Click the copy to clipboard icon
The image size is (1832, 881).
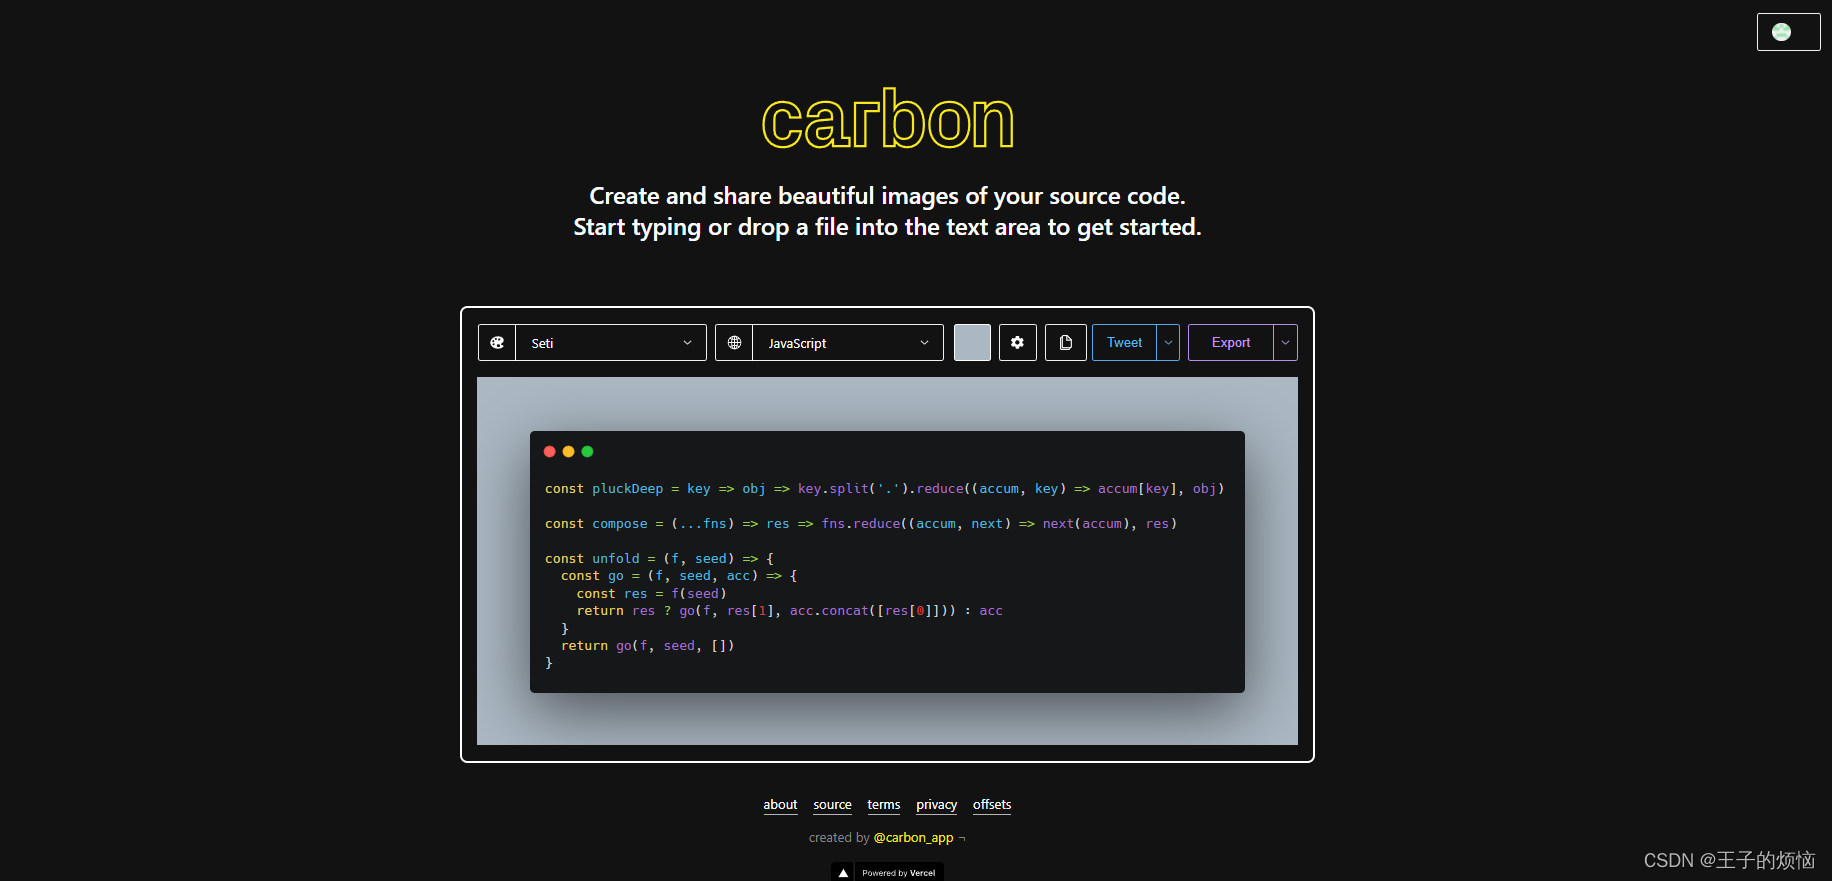[x=1065, y=343]
